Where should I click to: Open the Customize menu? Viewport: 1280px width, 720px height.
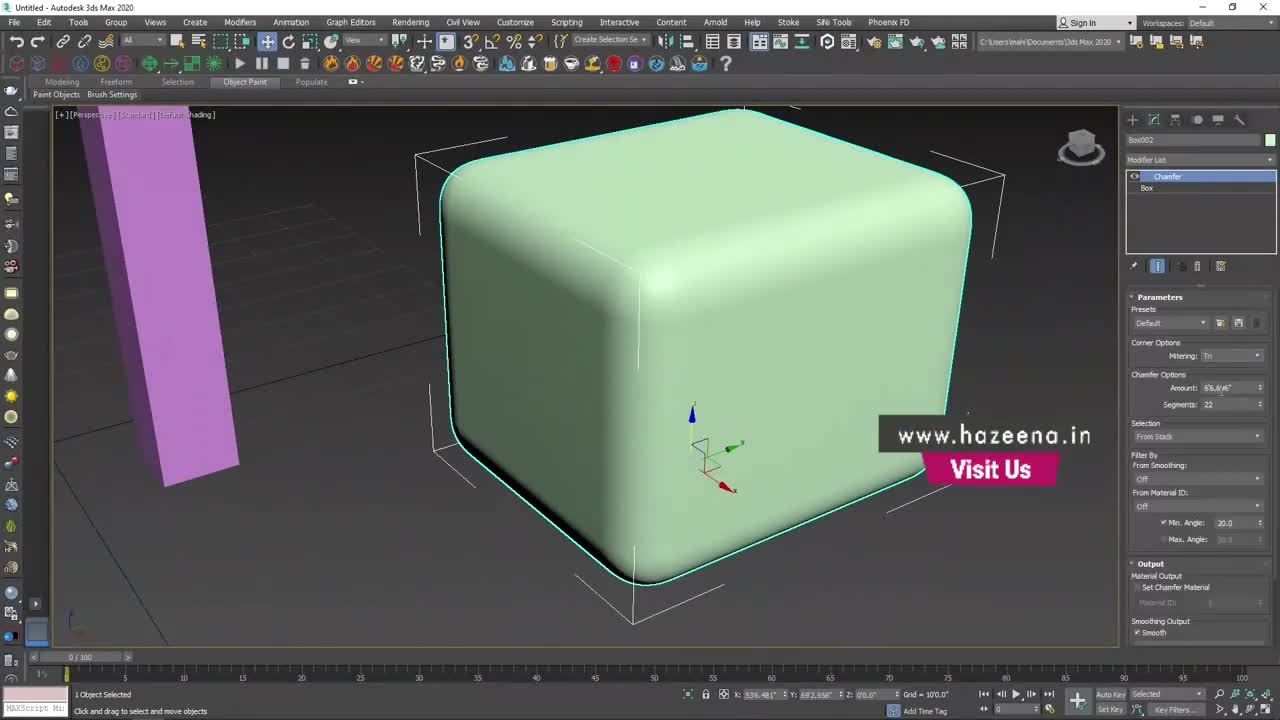pos(515,22)
